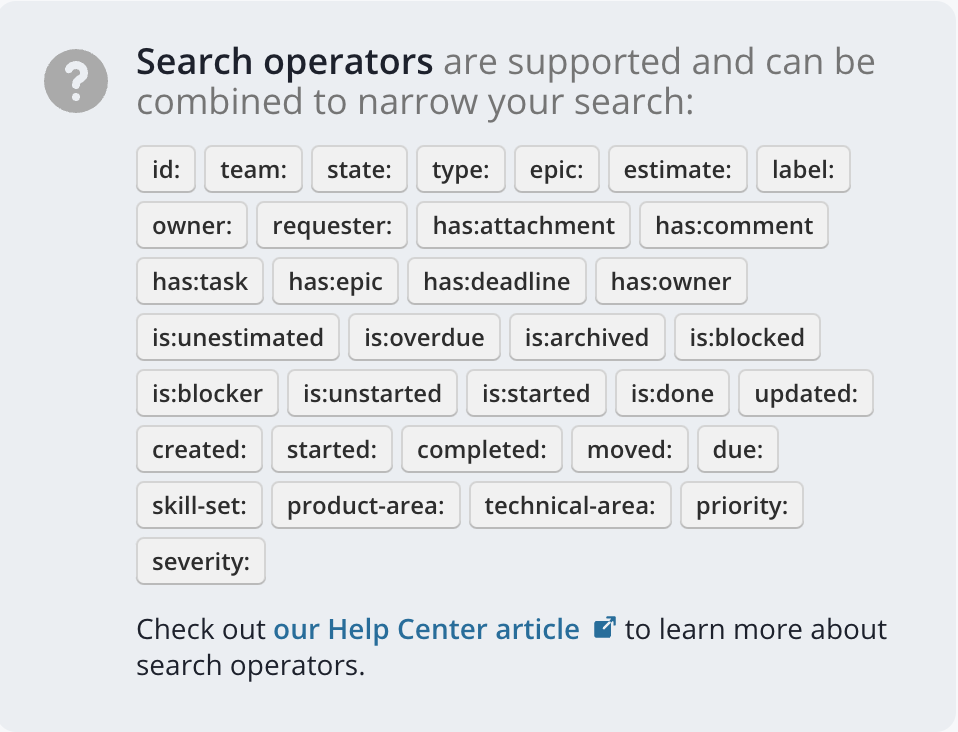
Task: Open the Help Center article link
Action: (426, 629)
